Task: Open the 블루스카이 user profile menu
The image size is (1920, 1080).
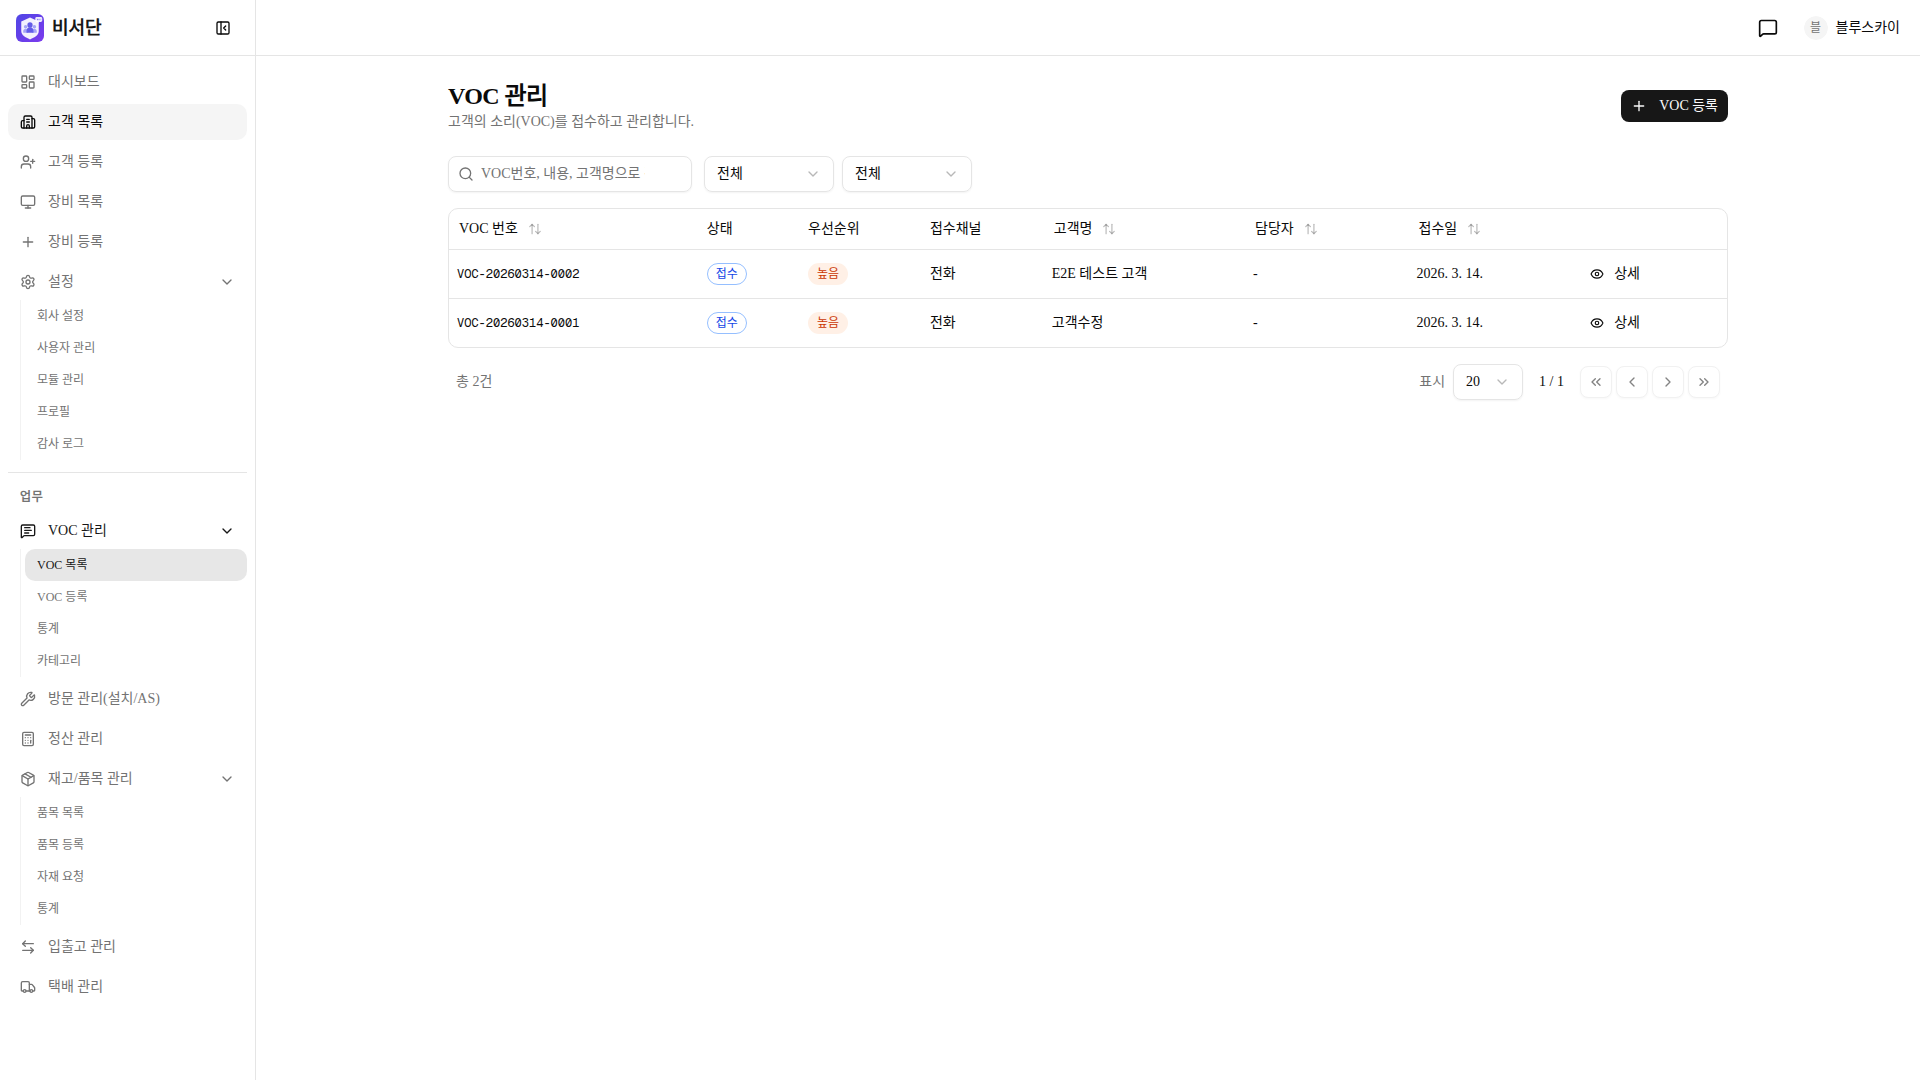Action: pyautogui.click(x=1852, y=28)
